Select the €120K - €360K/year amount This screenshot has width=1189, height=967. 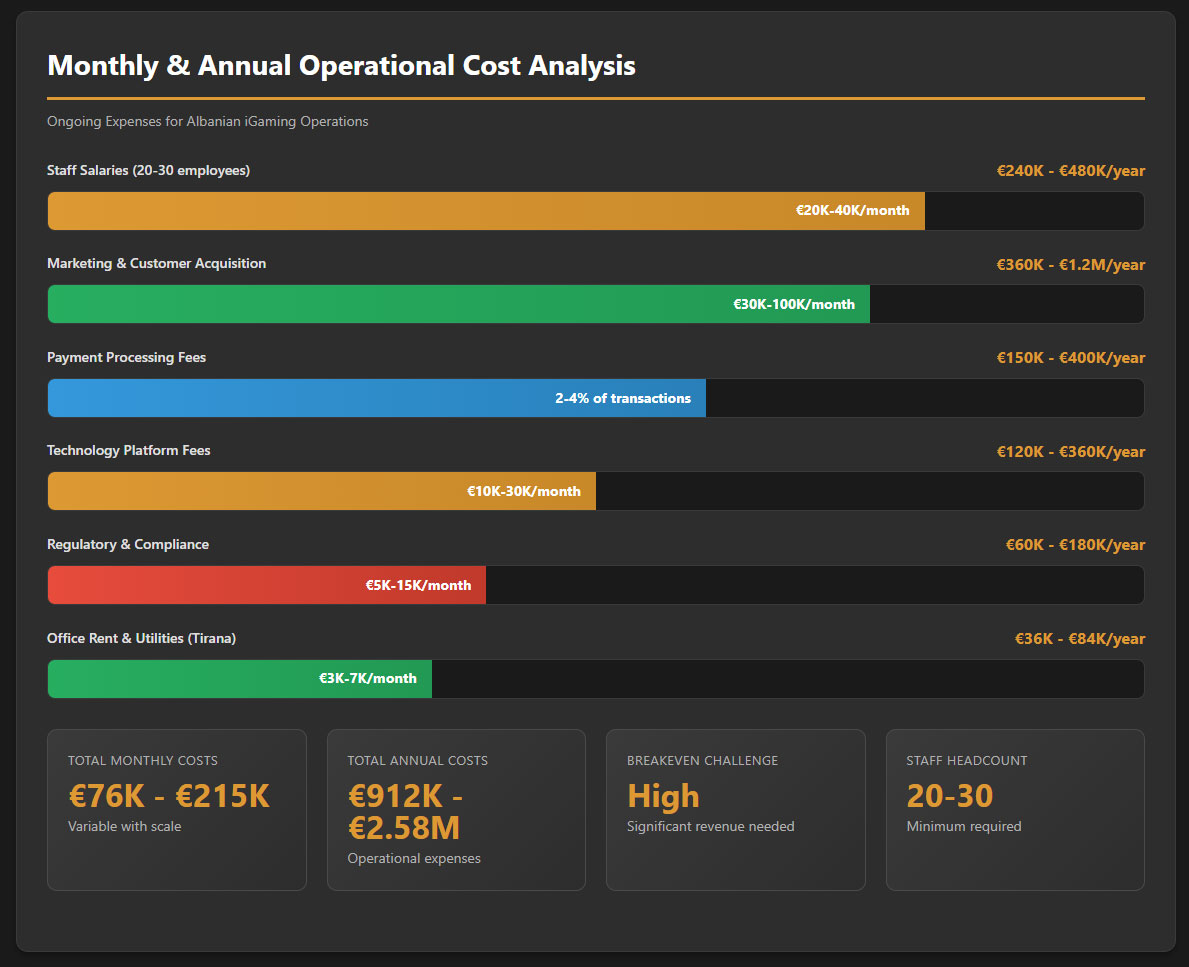1070,452
